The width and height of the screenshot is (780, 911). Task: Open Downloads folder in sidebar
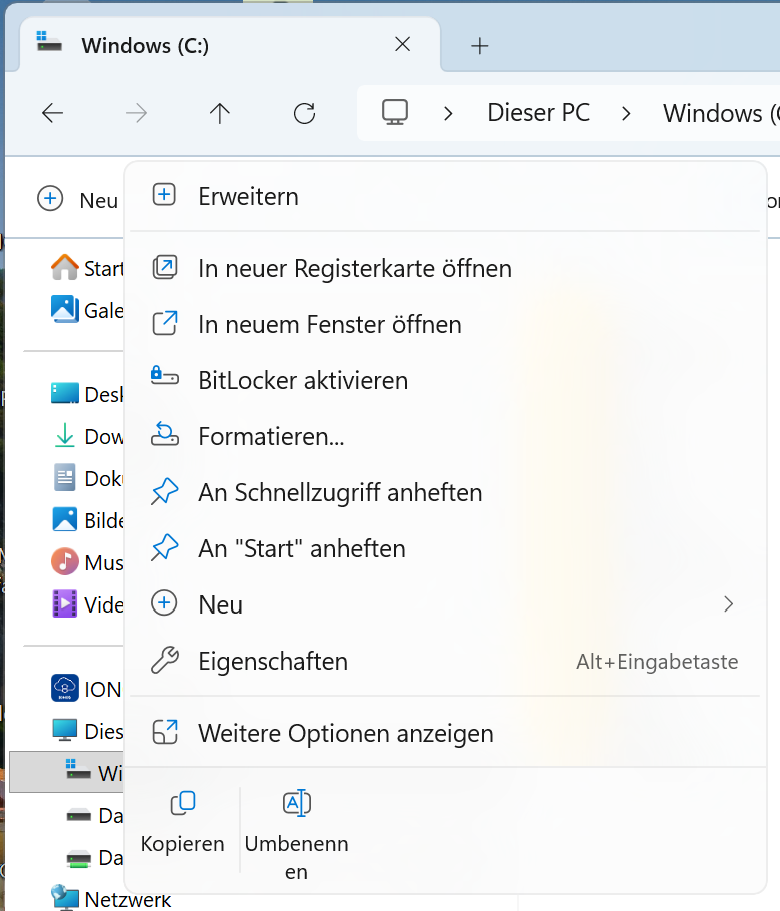click(x=87, y=436)
